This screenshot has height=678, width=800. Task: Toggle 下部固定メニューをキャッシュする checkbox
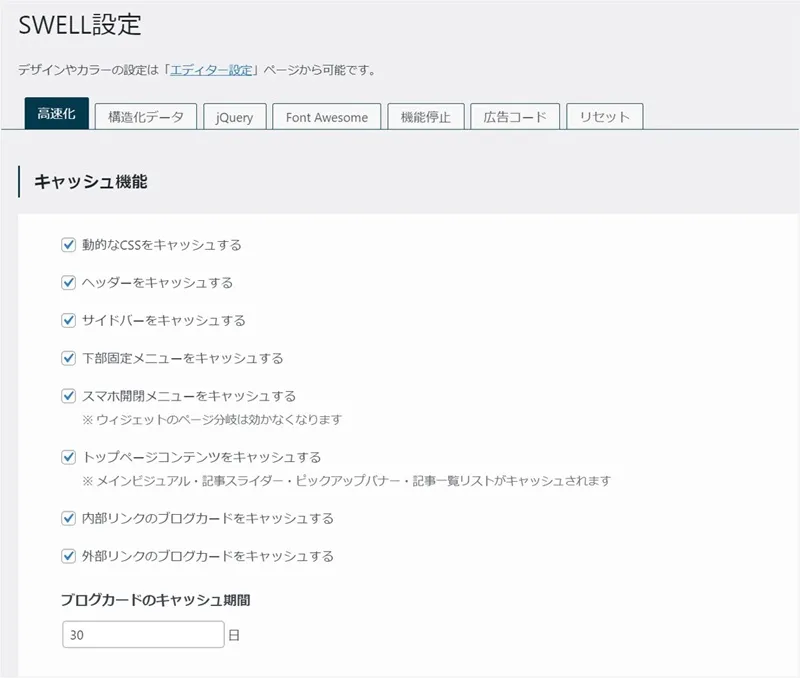[x=69, y=358]
